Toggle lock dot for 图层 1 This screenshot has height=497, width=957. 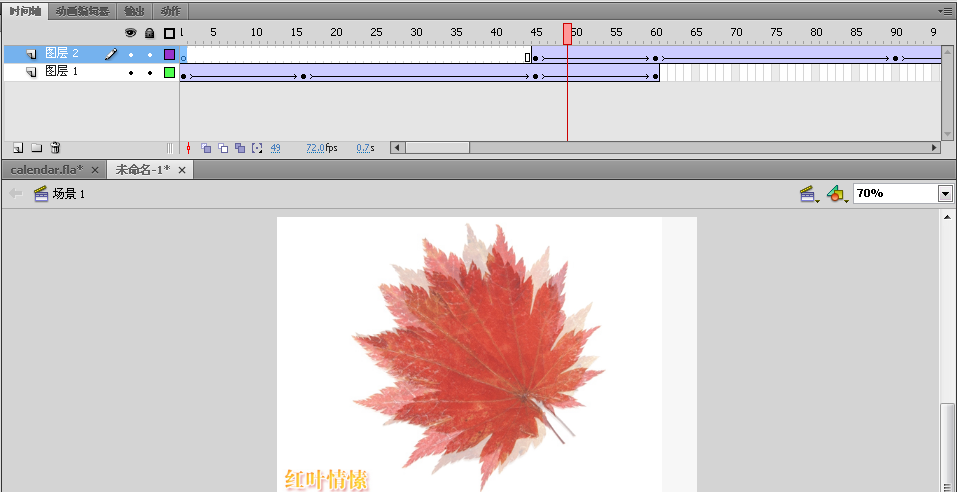point(150,73)
